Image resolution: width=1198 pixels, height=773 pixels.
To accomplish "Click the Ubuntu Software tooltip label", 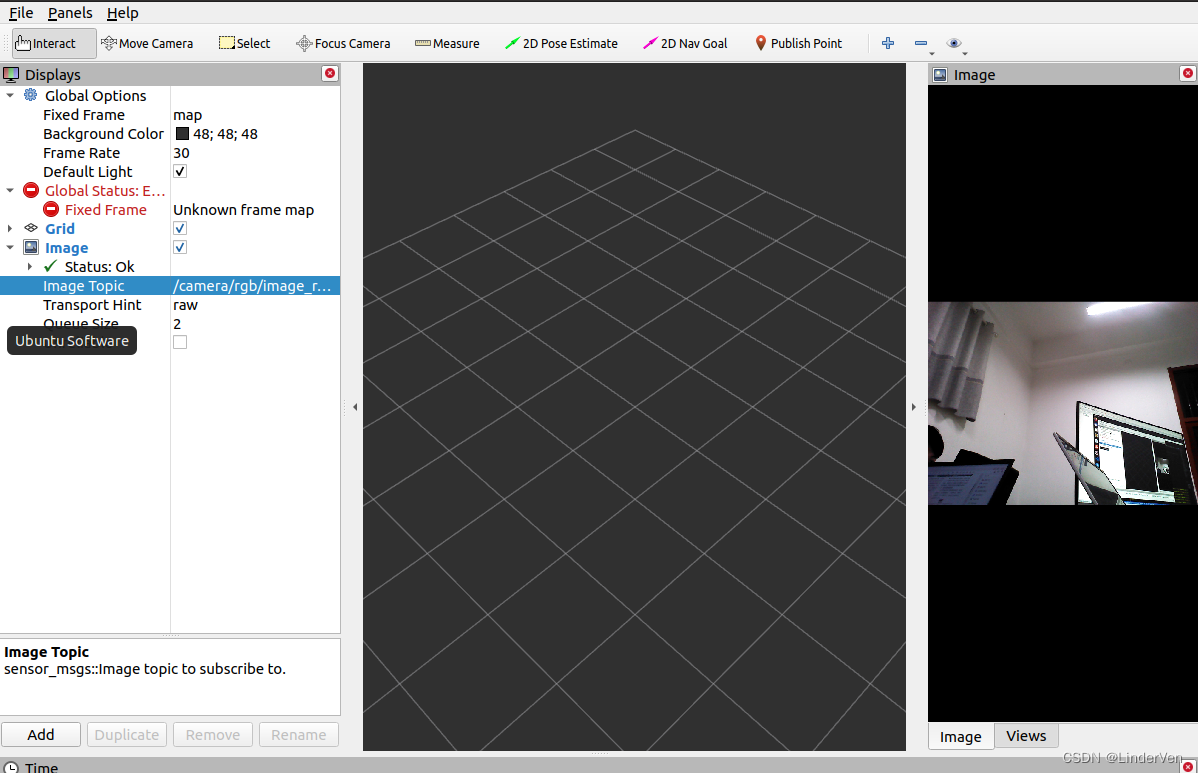I will [x=72, y=341].
